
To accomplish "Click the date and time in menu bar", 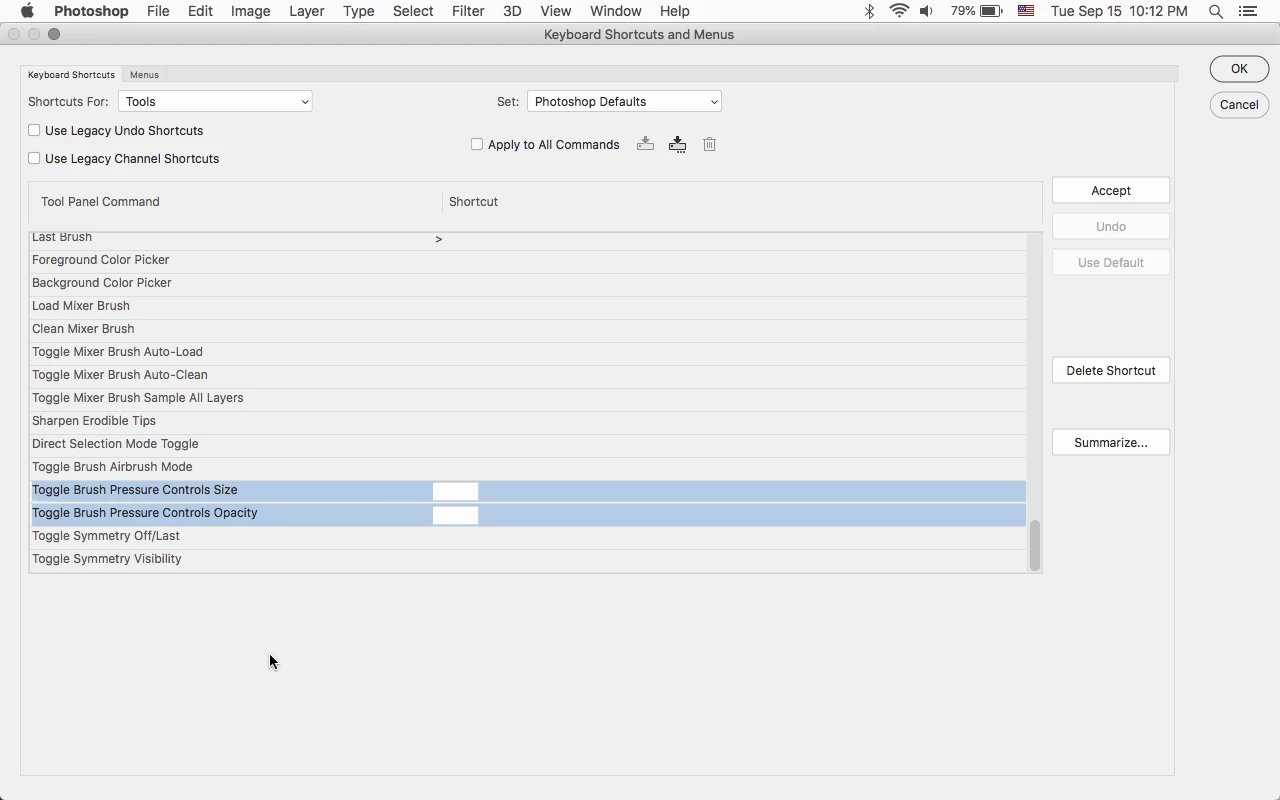I will pos(1119,11).
